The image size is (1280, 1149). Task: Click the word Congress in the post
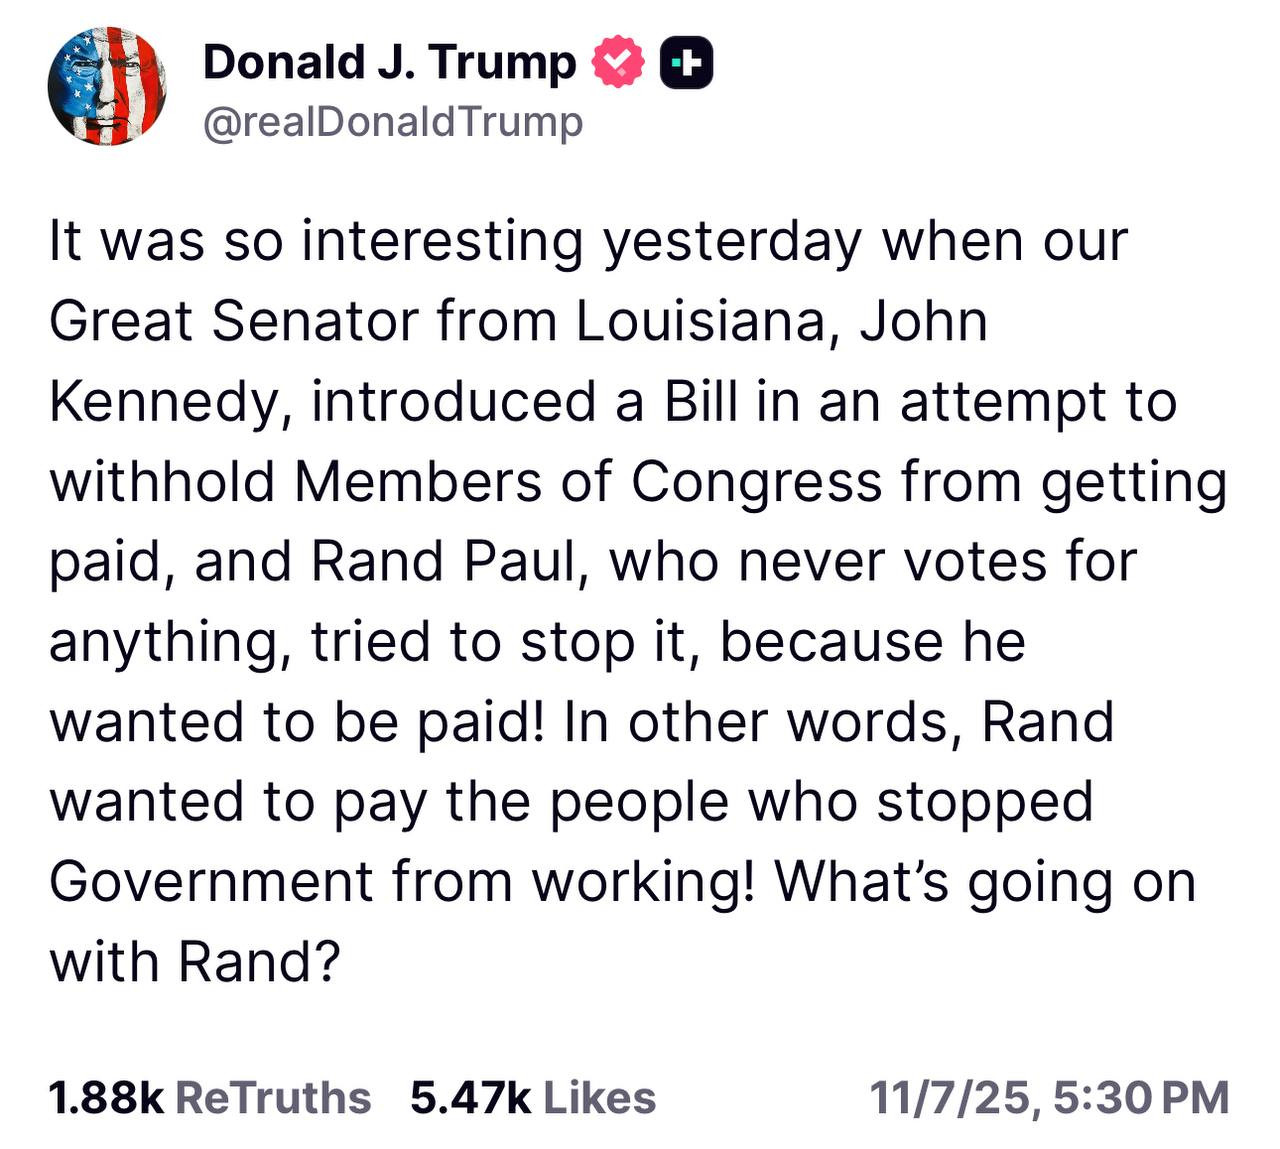(756, 482)
